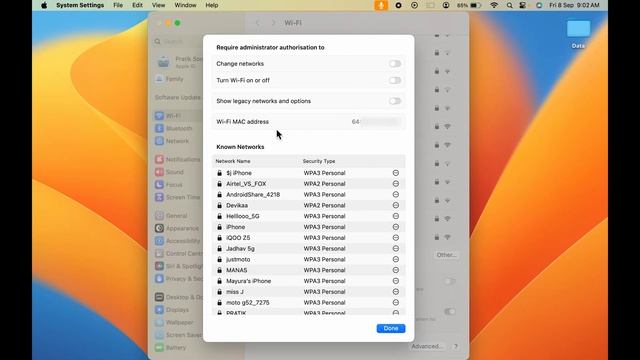The image size is (640, 360).
Task: Enable Show legacy networks and options
Action: pos(395,101)
